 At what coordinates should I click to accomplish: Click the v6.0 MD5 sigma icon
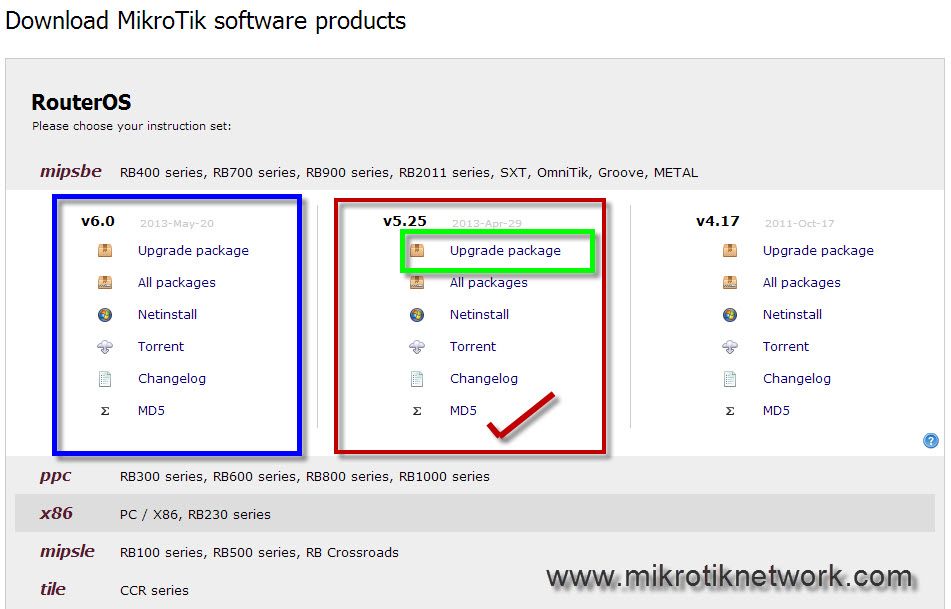[x=105, y=411]
